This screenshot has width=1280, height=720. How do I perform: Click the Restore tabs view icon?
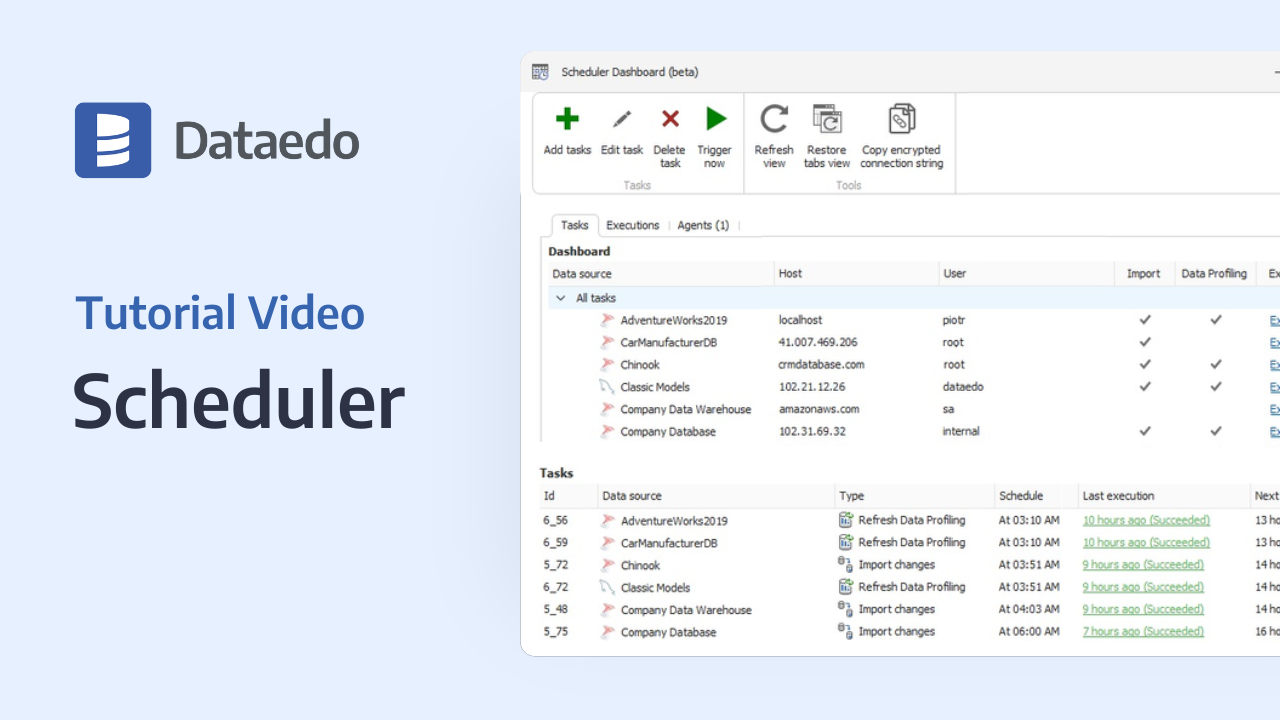(x=827, y=119)
